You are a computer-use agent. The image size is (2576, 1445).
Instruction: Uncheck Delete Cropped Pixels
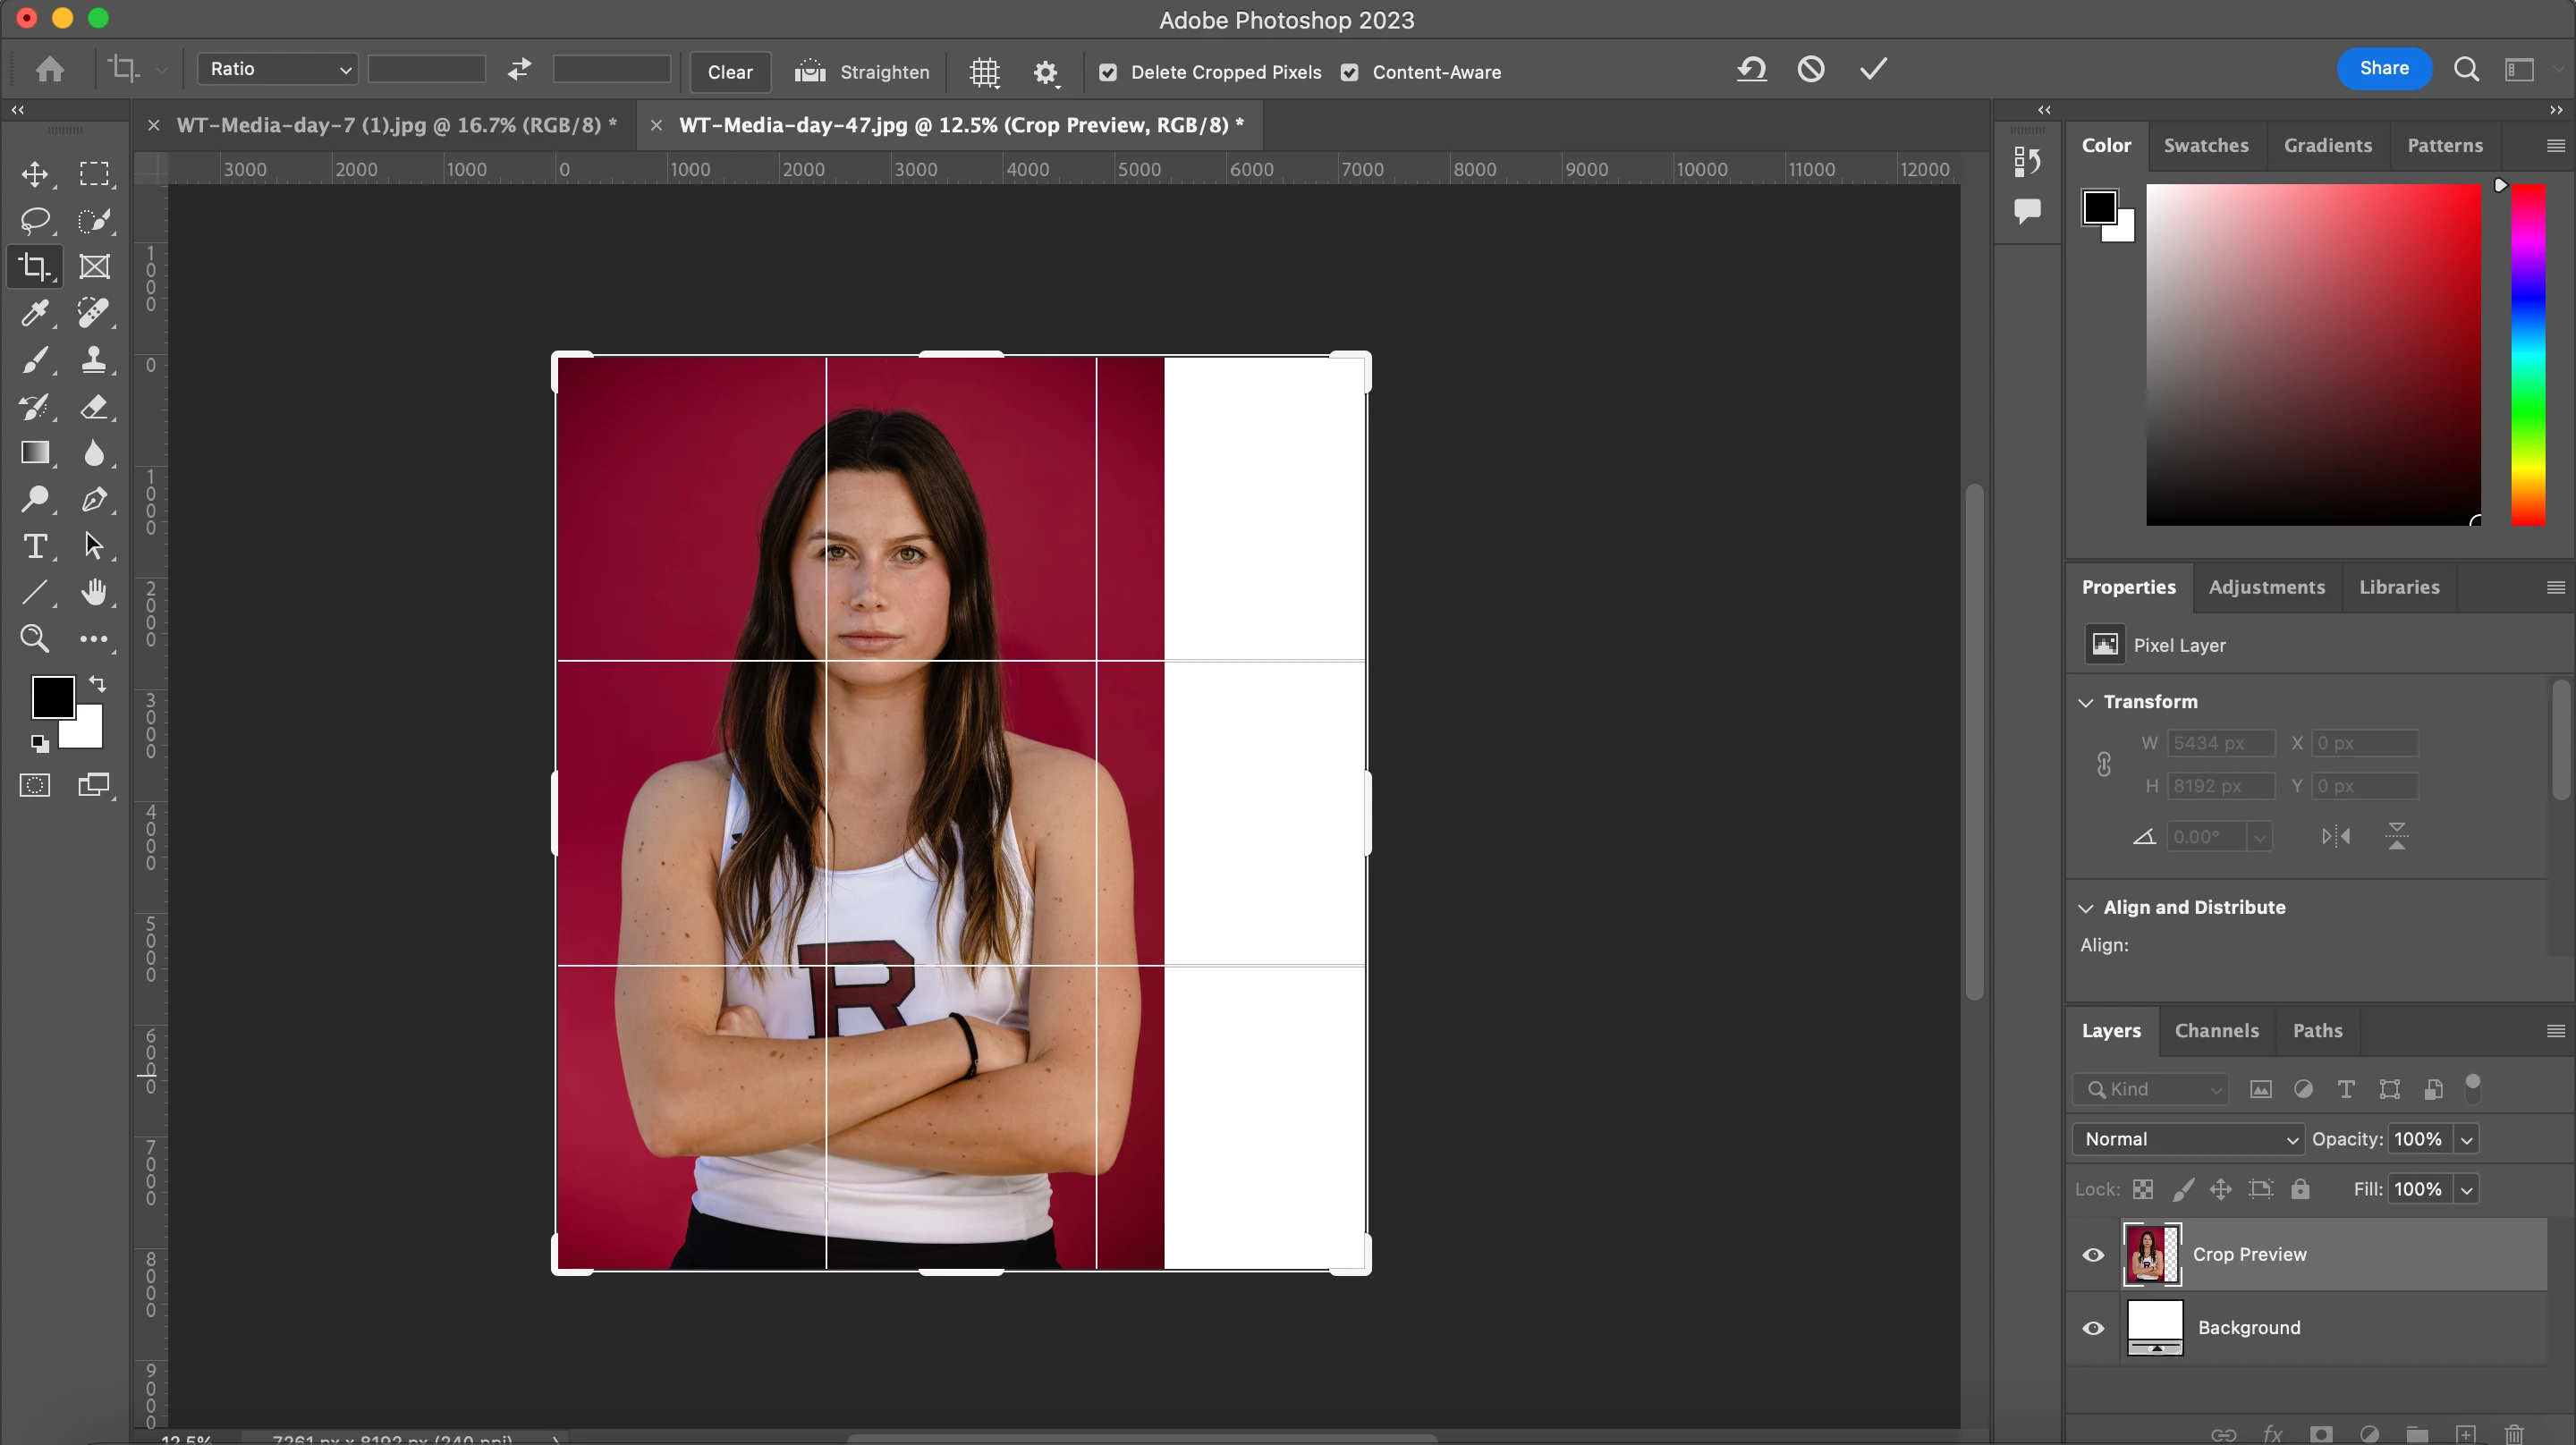1108,72
